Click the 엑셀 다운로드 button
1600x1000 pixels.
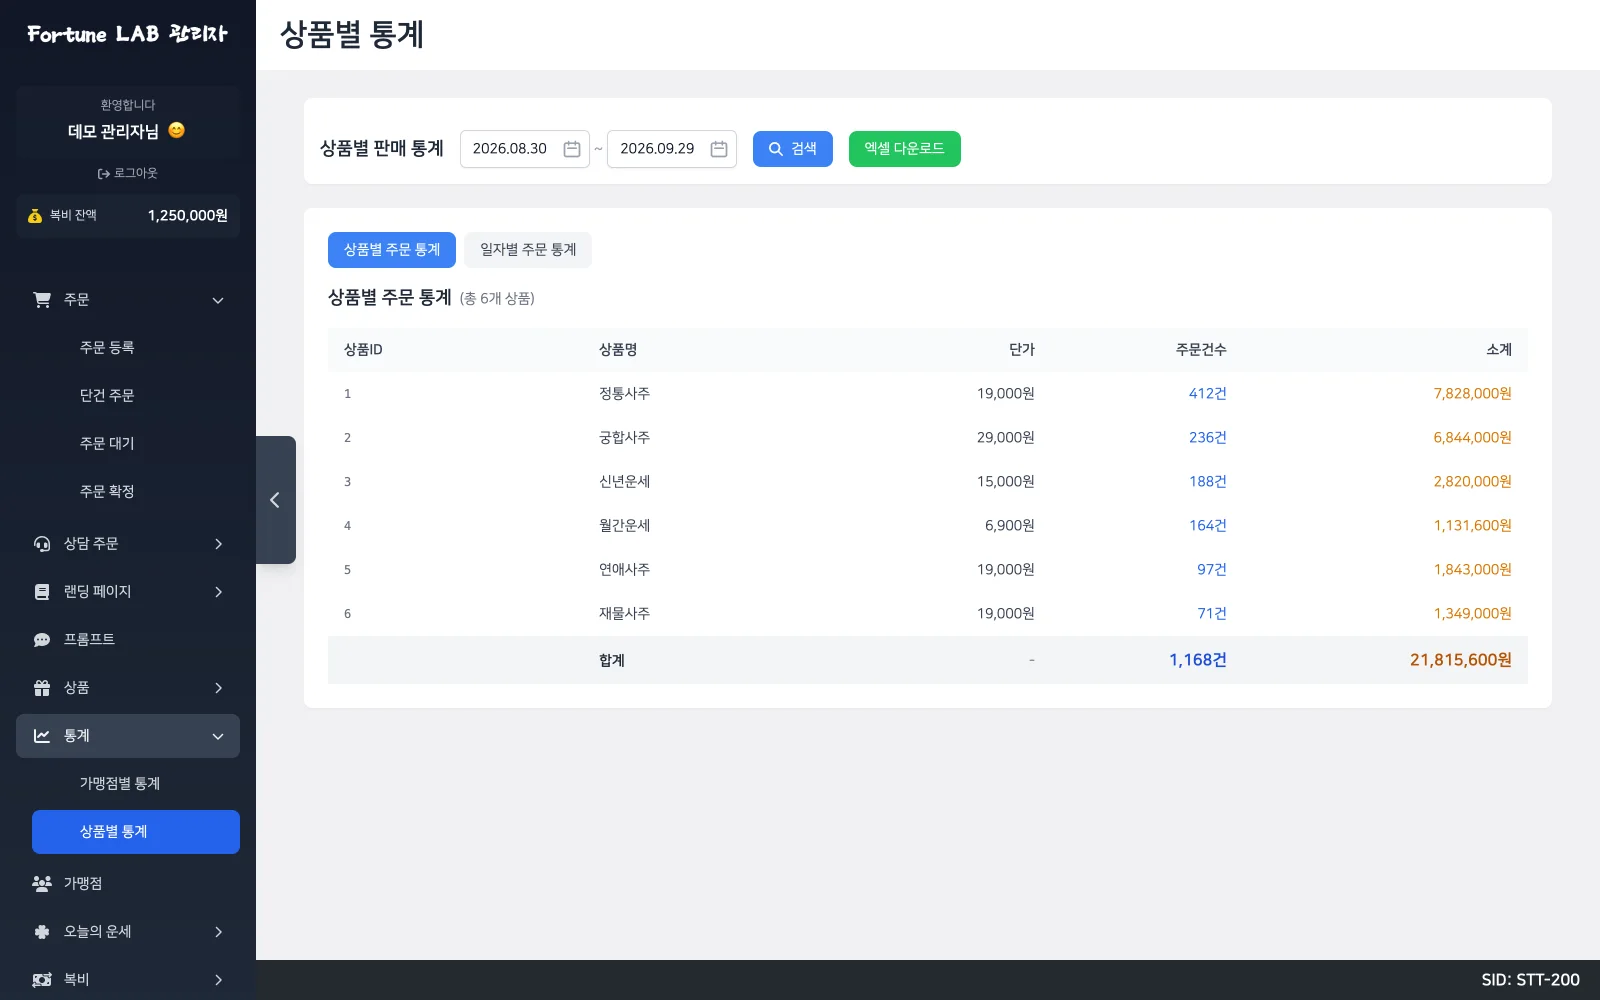[905, 149]
